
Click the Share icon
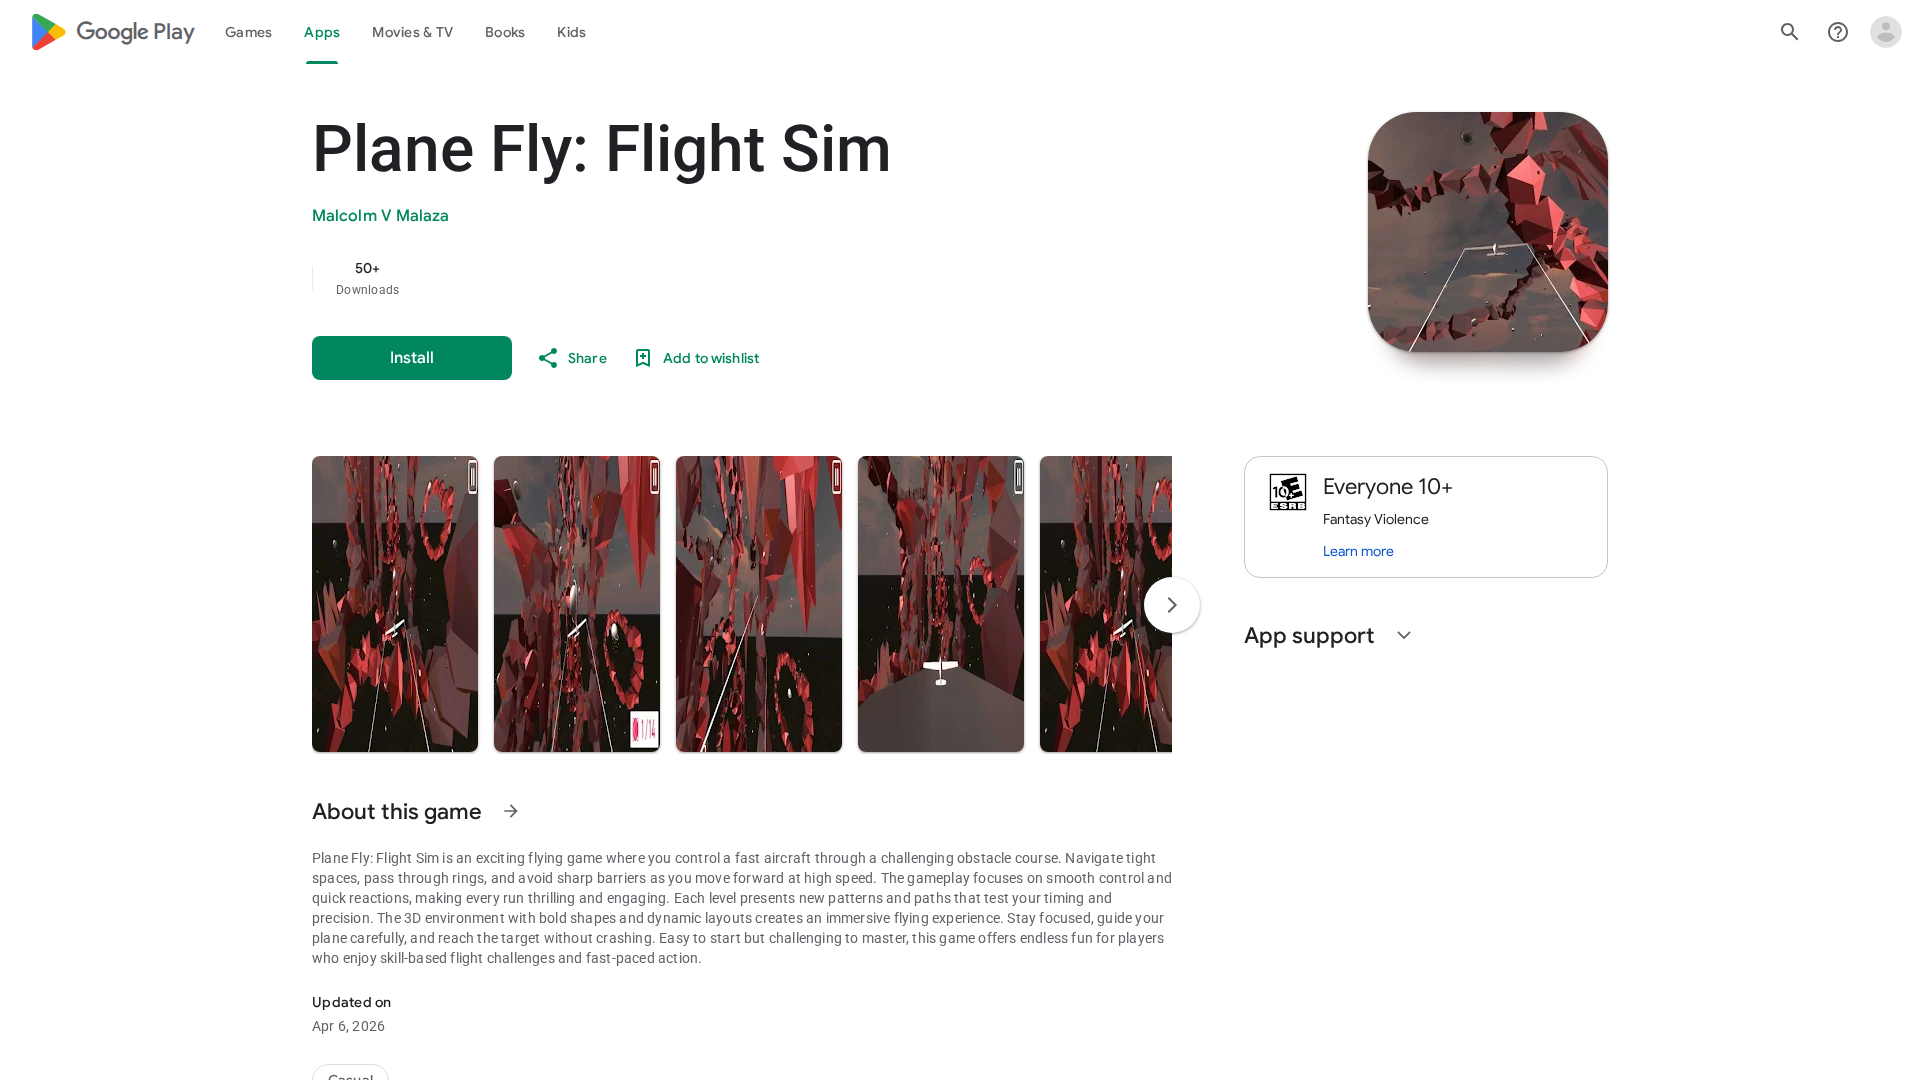coord(548,358)
